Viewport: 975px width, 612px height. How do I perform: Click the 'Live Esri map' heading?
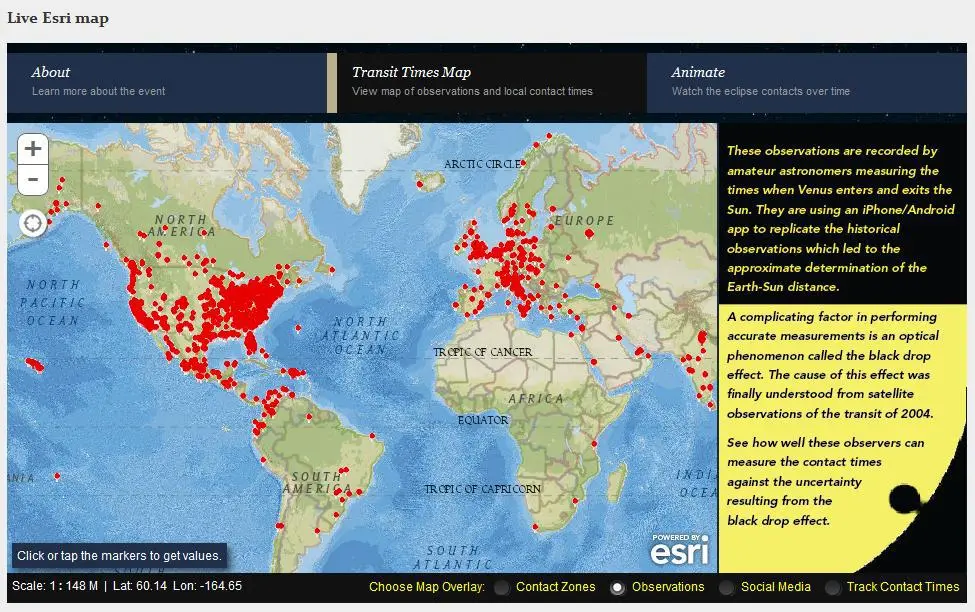pyautogui.click(x=58, y=18)
